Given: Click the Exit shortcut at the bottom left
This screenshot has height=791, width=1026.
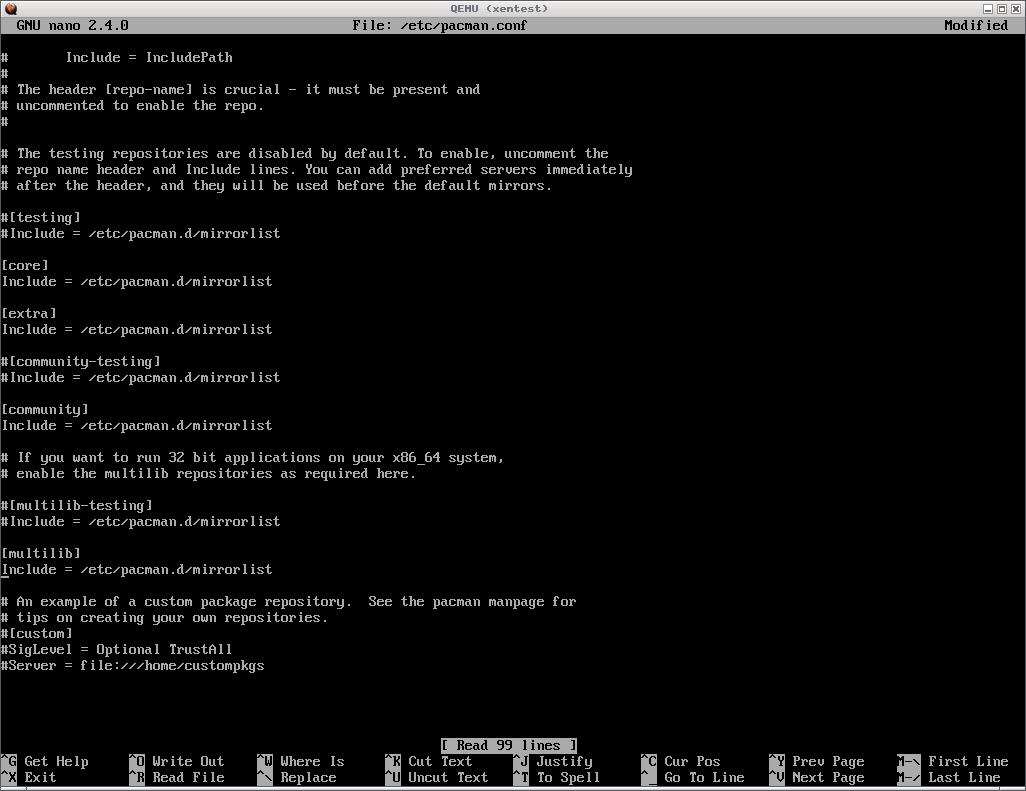Looking at the screenshot, I should (40, 777).
